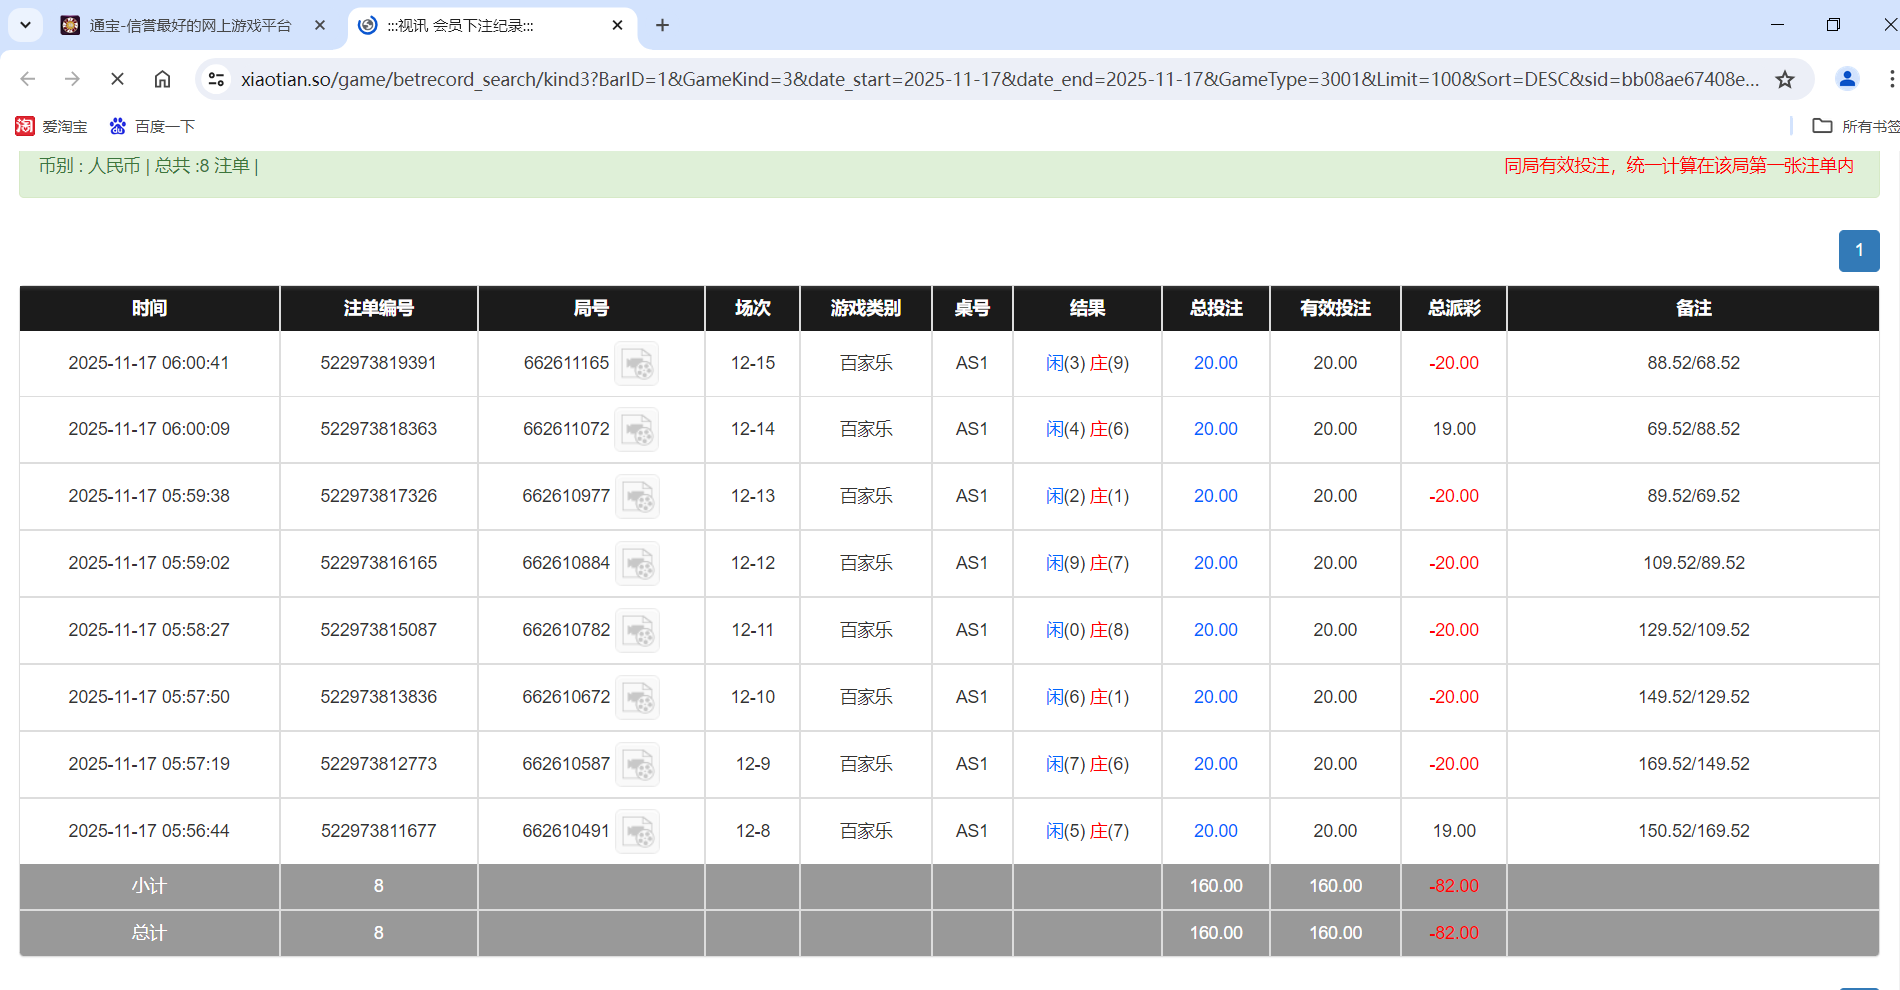View site information for xiaotian.so
This screenshot has height=990, width=1900.
[x=216, y=79]
